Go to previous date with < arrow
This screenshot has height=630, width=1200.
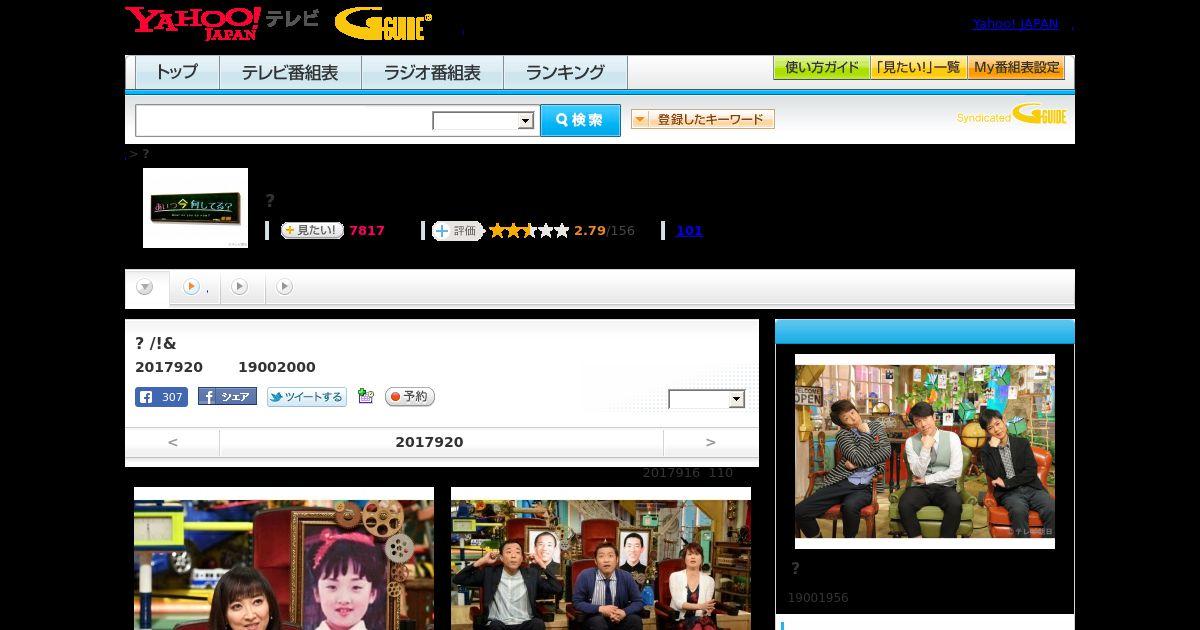pyautogui.click(x=172, y=442)
